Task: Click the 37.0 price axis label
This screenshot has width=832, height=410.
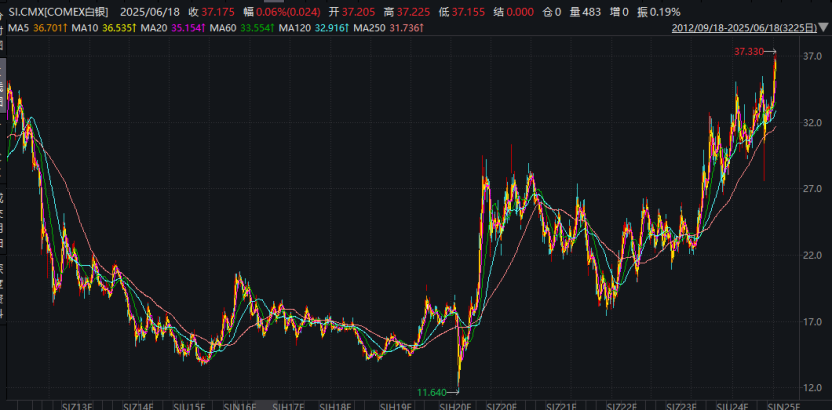Action: point(810,56)
